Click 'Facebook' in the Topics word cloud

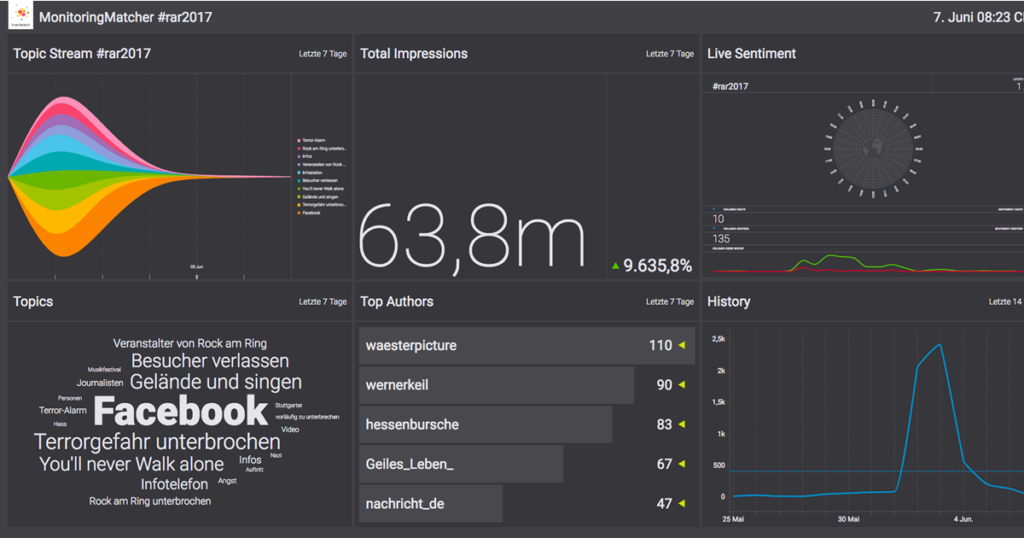[181, 411]
